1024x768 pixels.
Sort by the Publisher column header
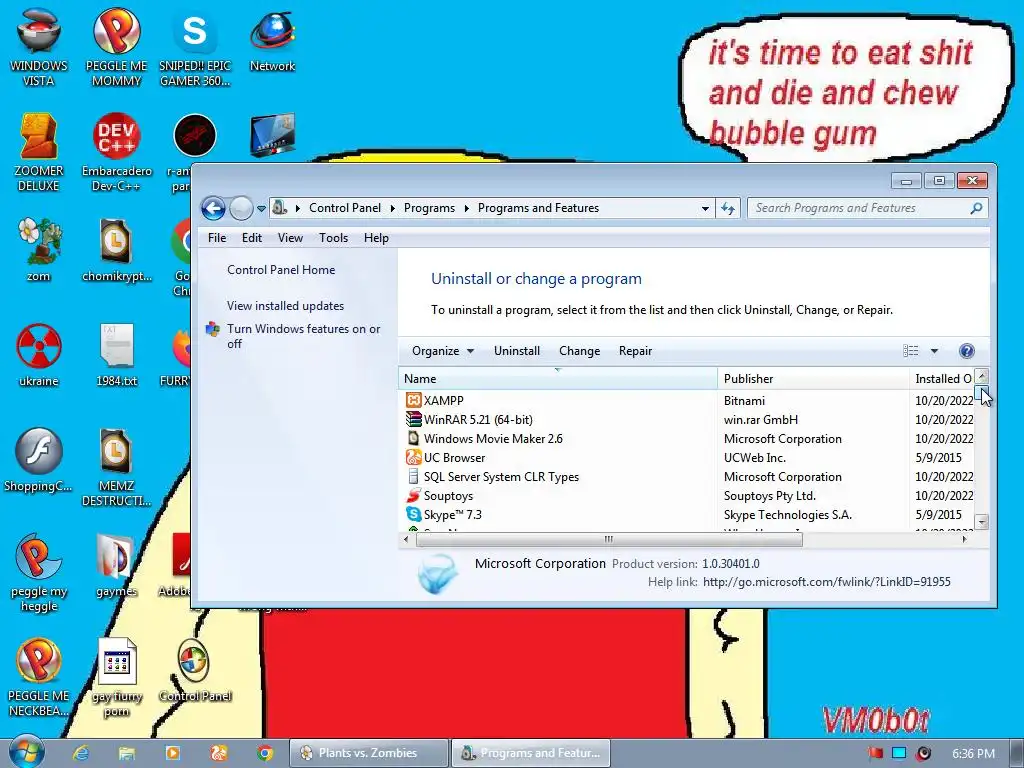click(x=813, y=378)
